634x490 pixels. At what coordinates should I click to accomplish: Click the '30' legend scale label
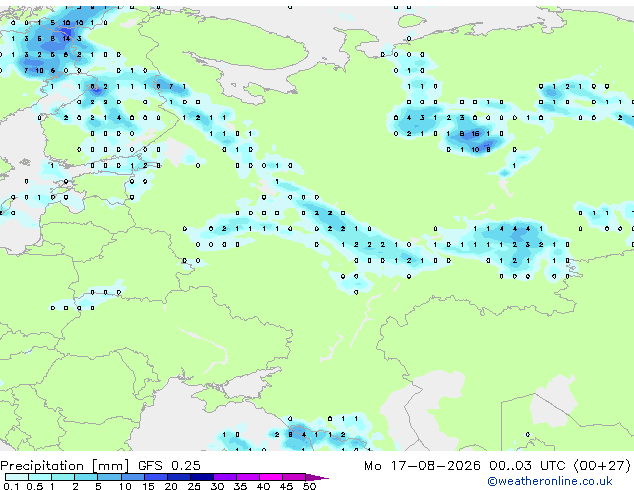click(x=217, y=486)
